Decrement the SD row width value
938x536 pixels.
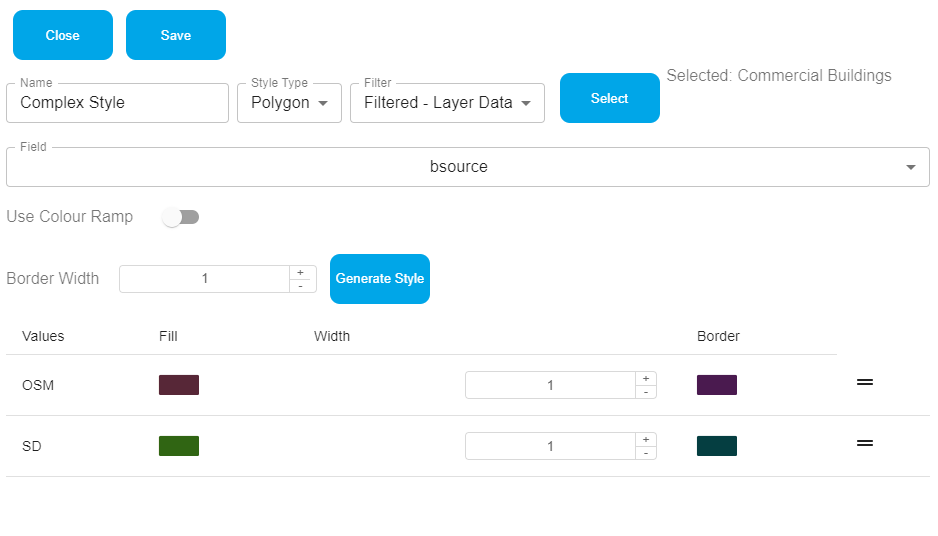click(646, 453)
